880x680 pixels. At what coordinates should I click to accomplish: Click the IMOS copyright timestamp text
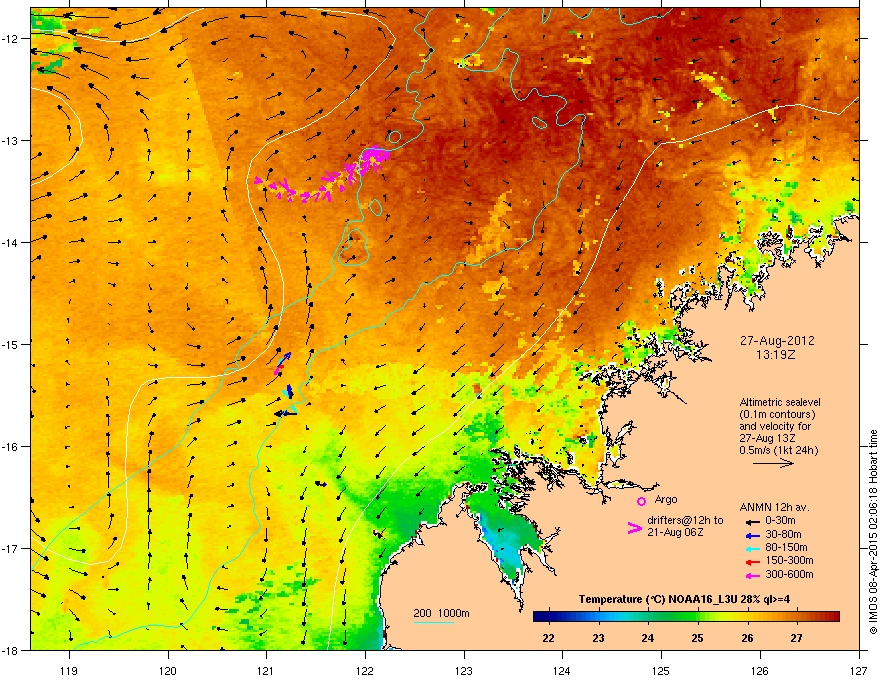(x=873, y=532)
